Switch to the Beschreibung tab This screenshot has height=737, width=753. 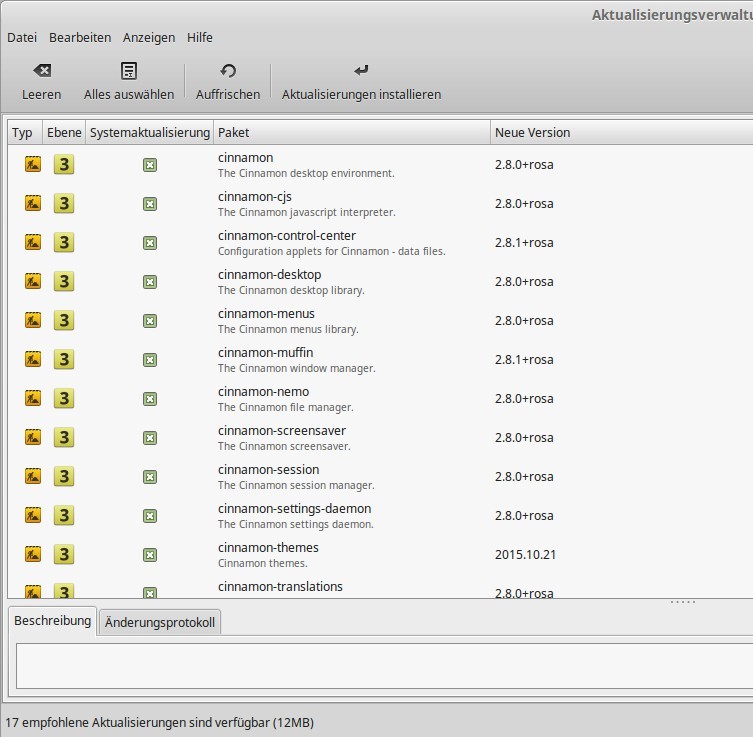pyautogui.click(x=52, y=621)
